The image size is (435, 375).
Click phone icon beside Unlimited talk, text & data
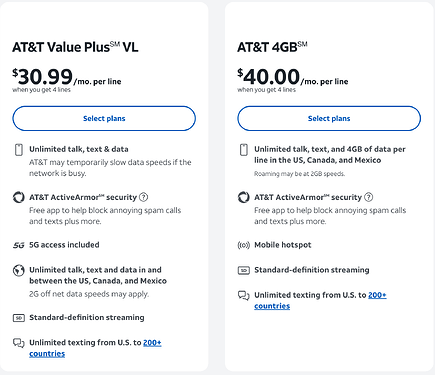click(19, 150)
